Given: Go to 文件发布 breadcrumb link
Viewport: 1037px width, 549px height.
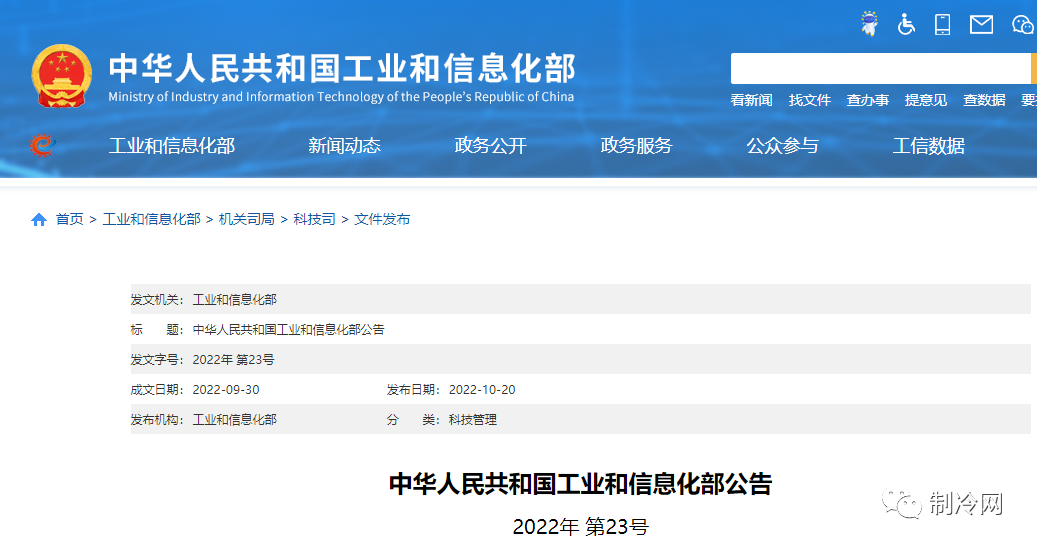Looking at the screenshot, I should (382, 219).
